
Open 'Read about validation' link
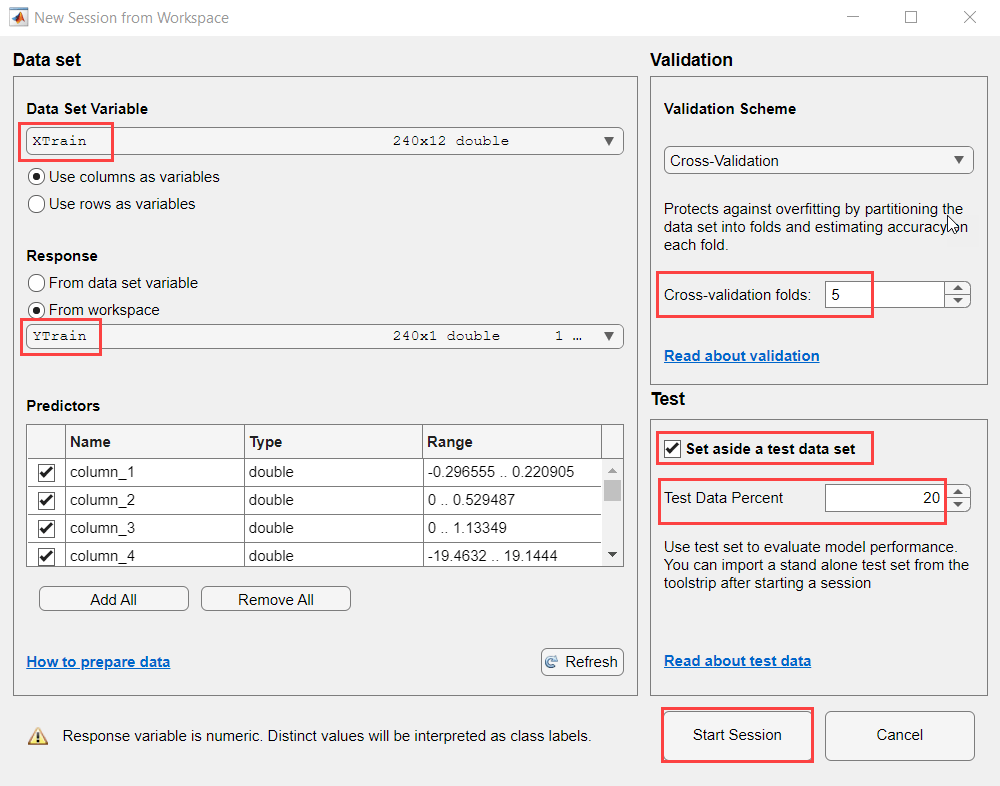(741, 356)
